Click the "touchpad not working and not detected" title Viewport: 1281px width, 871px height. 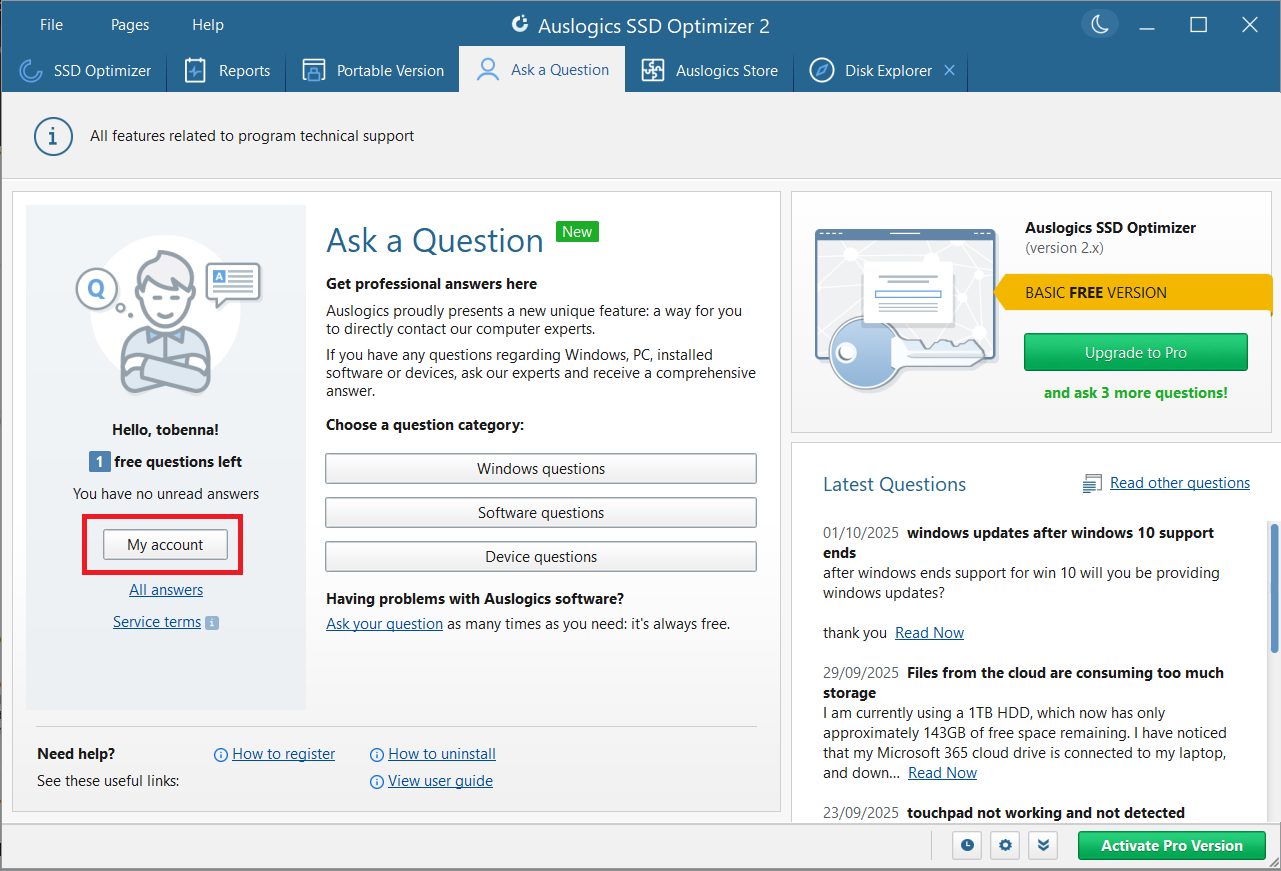coord(1046,813)
